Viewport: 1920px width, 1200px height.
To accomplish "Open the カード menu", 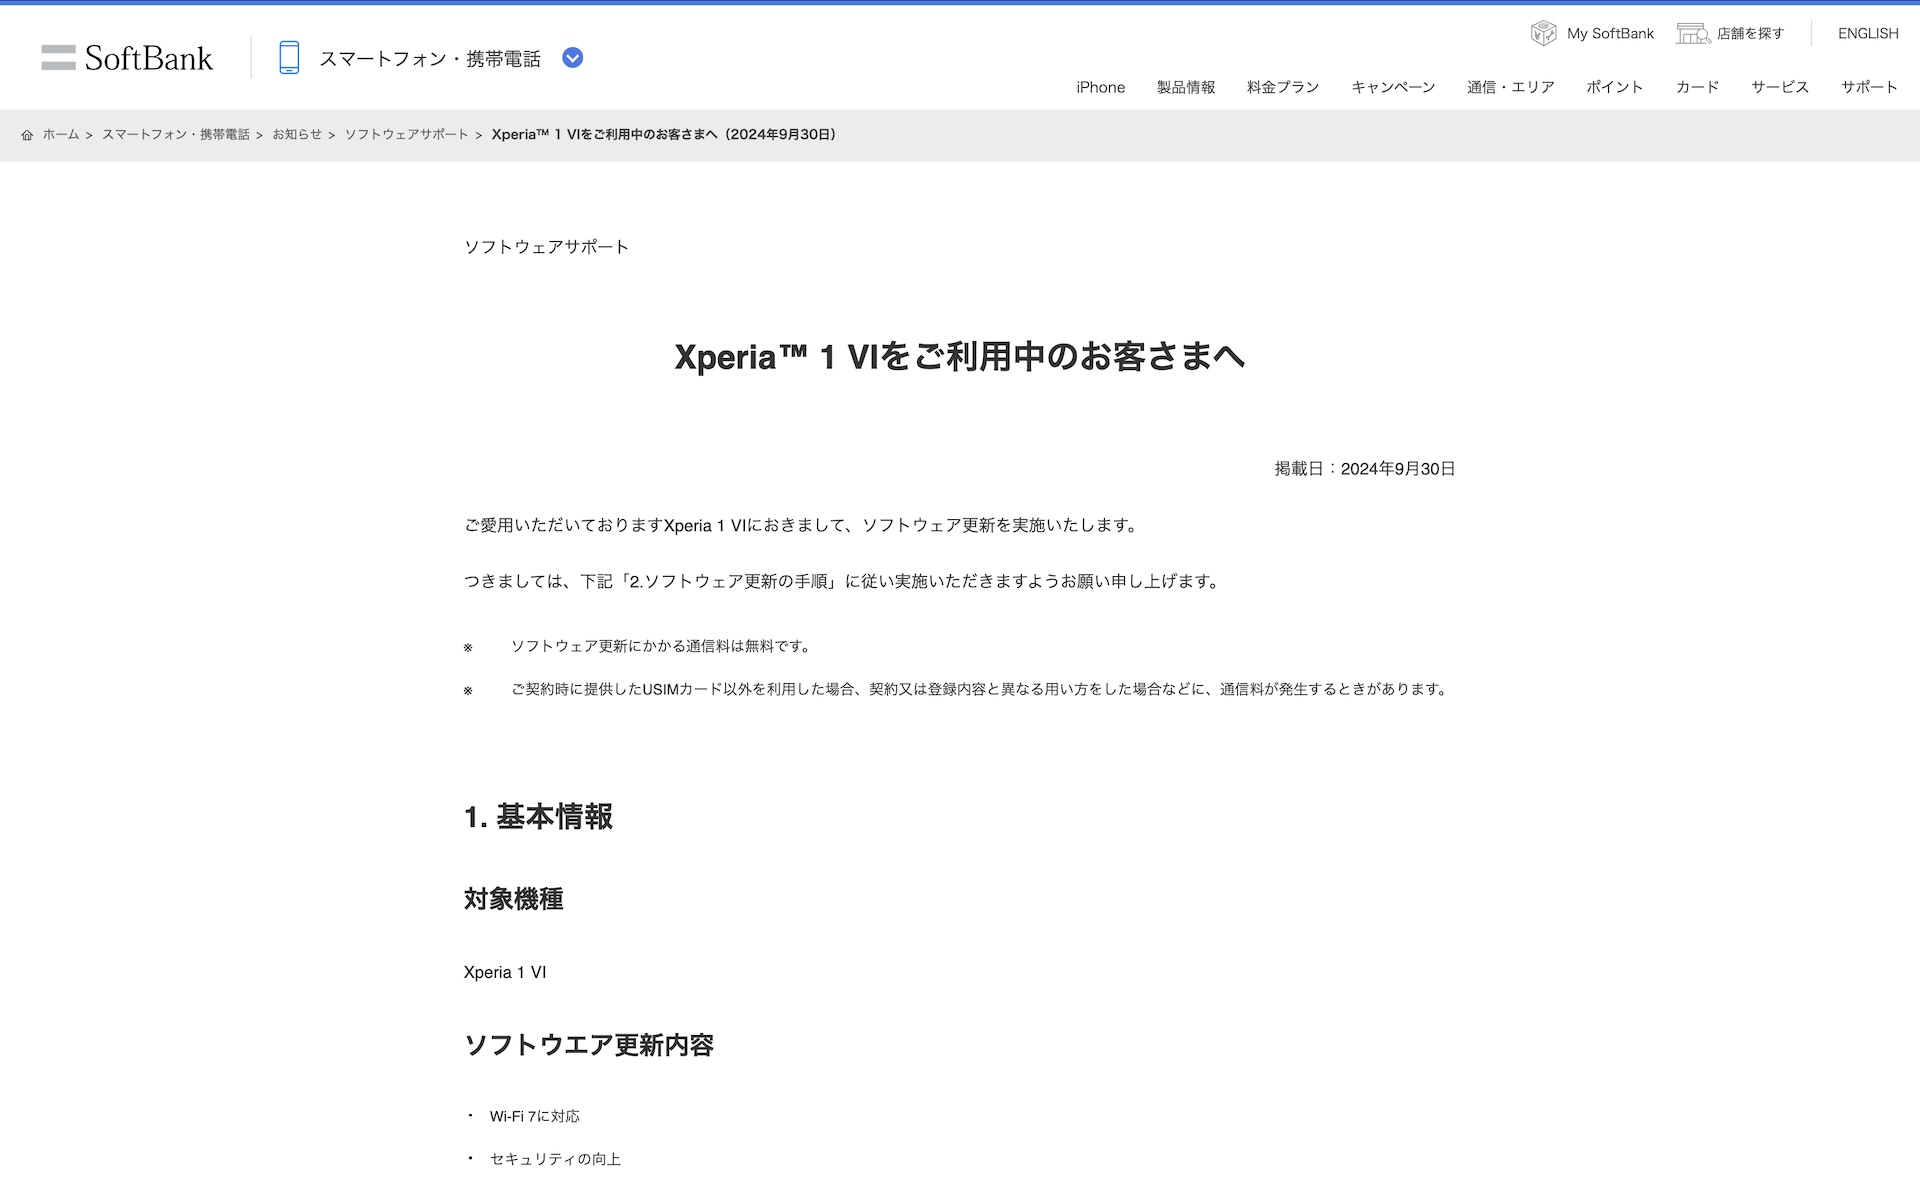I will coord(1697,87).
